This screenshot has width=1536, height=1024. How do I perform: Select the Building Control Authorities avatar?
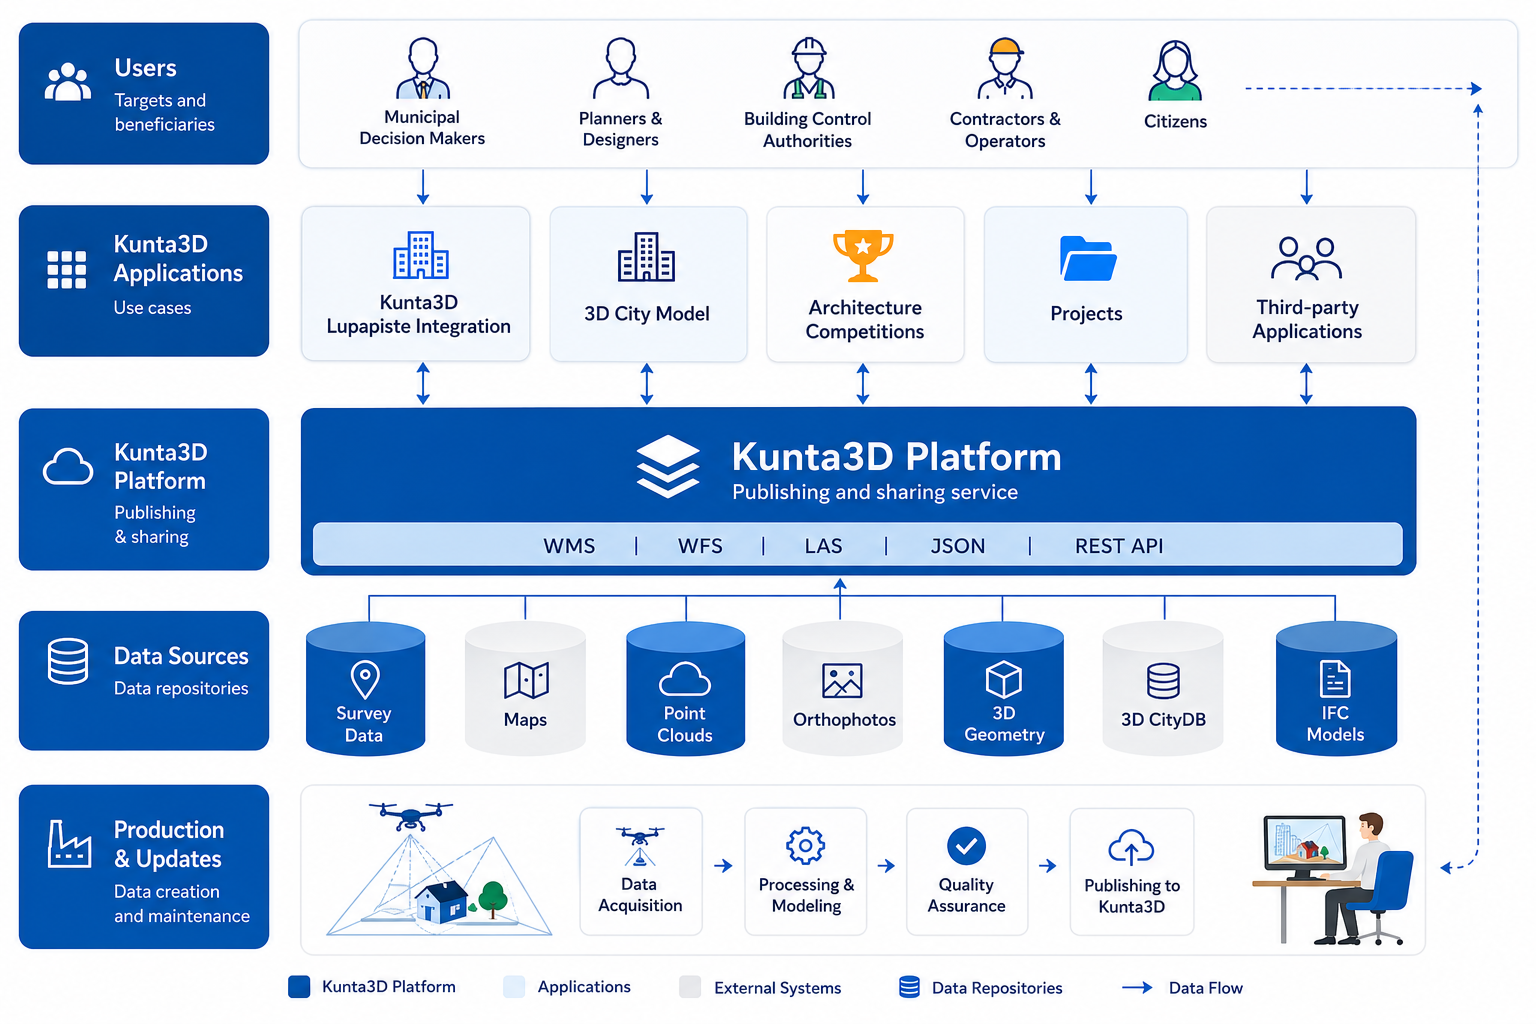[x=808, y=68]
